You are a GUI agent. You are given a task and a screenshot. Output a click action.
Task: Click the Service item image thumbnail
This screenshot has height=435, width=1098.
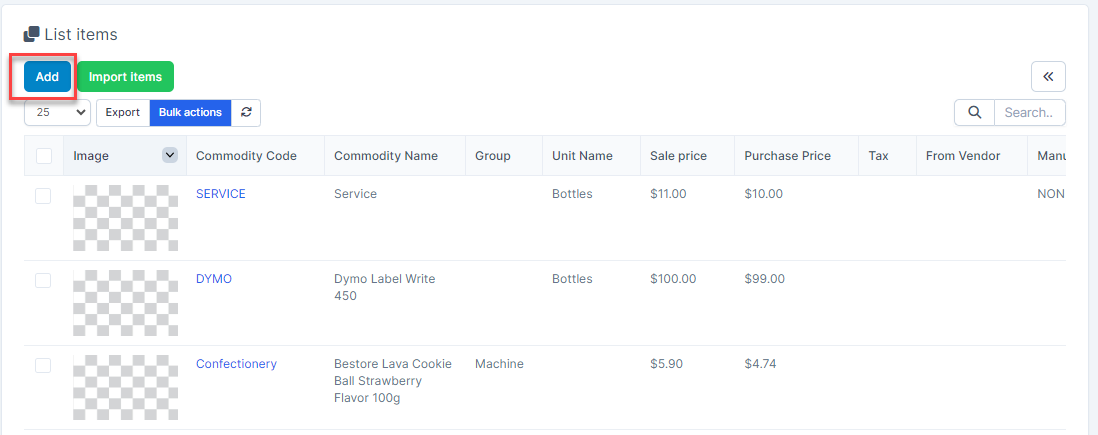pyautogui.click(x=125, y=218)
